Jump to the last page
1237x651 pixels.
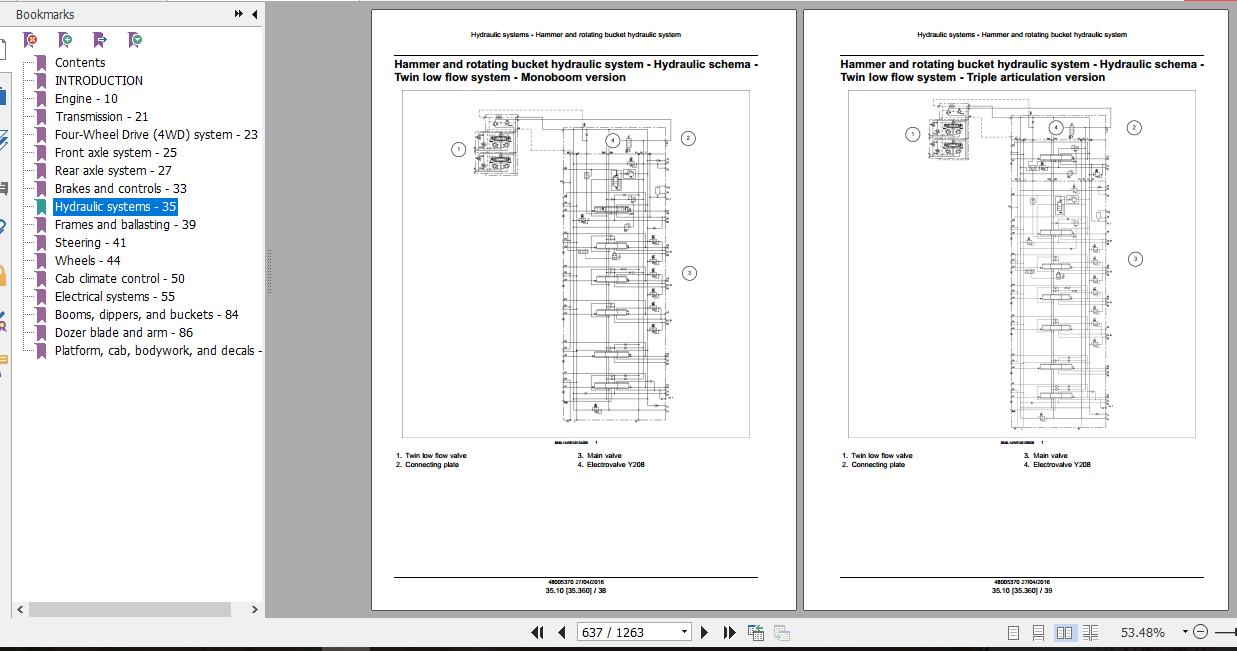point(727,631)
